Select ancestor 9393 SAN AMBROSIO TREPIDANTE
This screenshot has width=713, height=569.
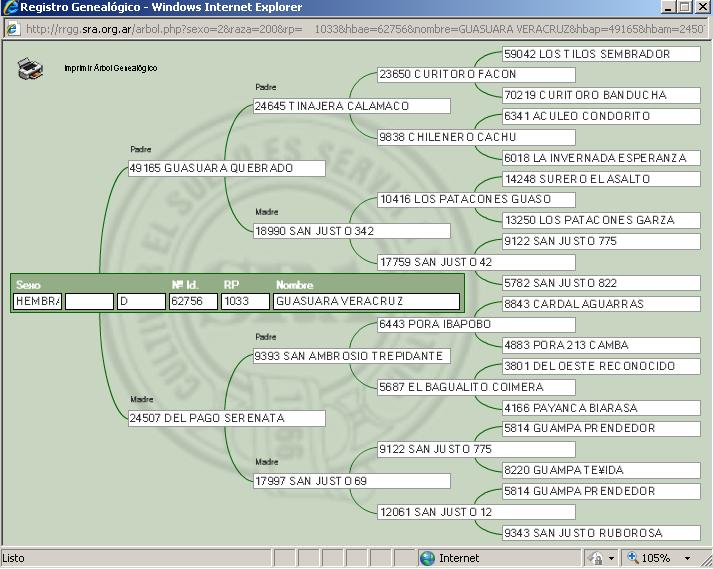point(350,356)
